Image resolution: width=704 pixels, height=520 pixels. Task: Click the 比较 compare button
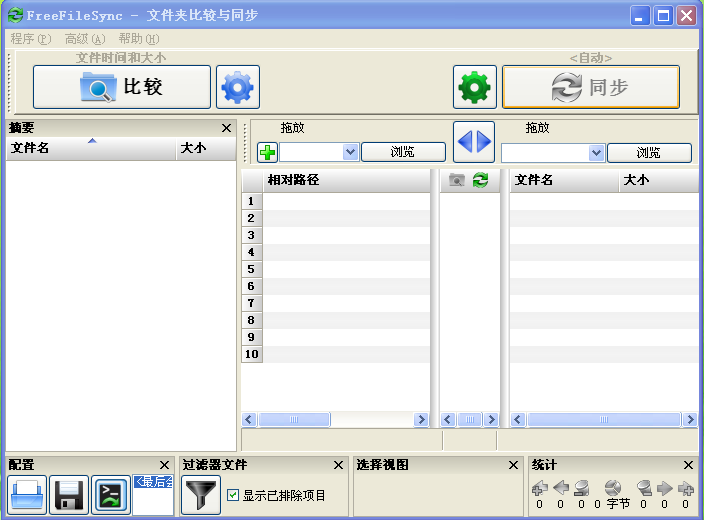[x=122, y=87]
